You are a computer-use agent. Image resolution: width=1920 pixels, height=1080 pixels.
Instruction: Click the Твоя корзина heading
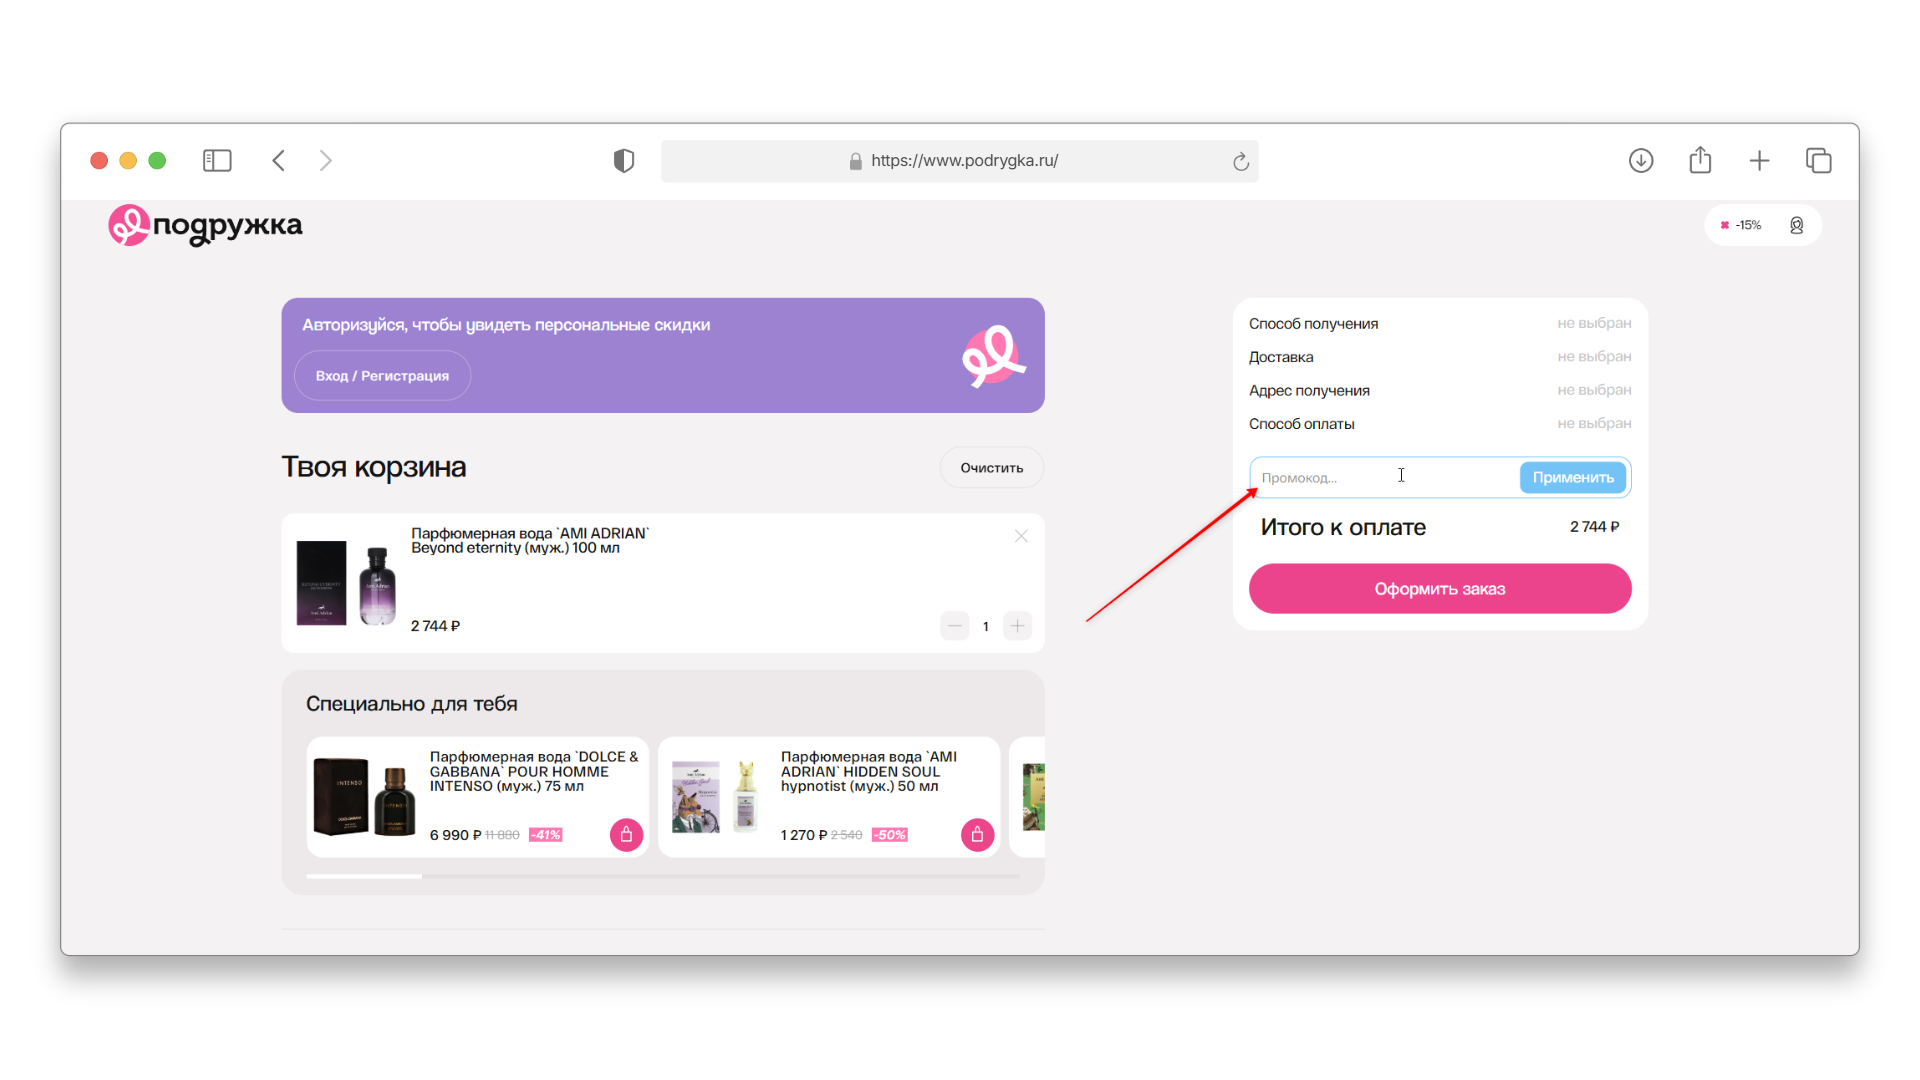pyautogui.click(x=374, y=467)
